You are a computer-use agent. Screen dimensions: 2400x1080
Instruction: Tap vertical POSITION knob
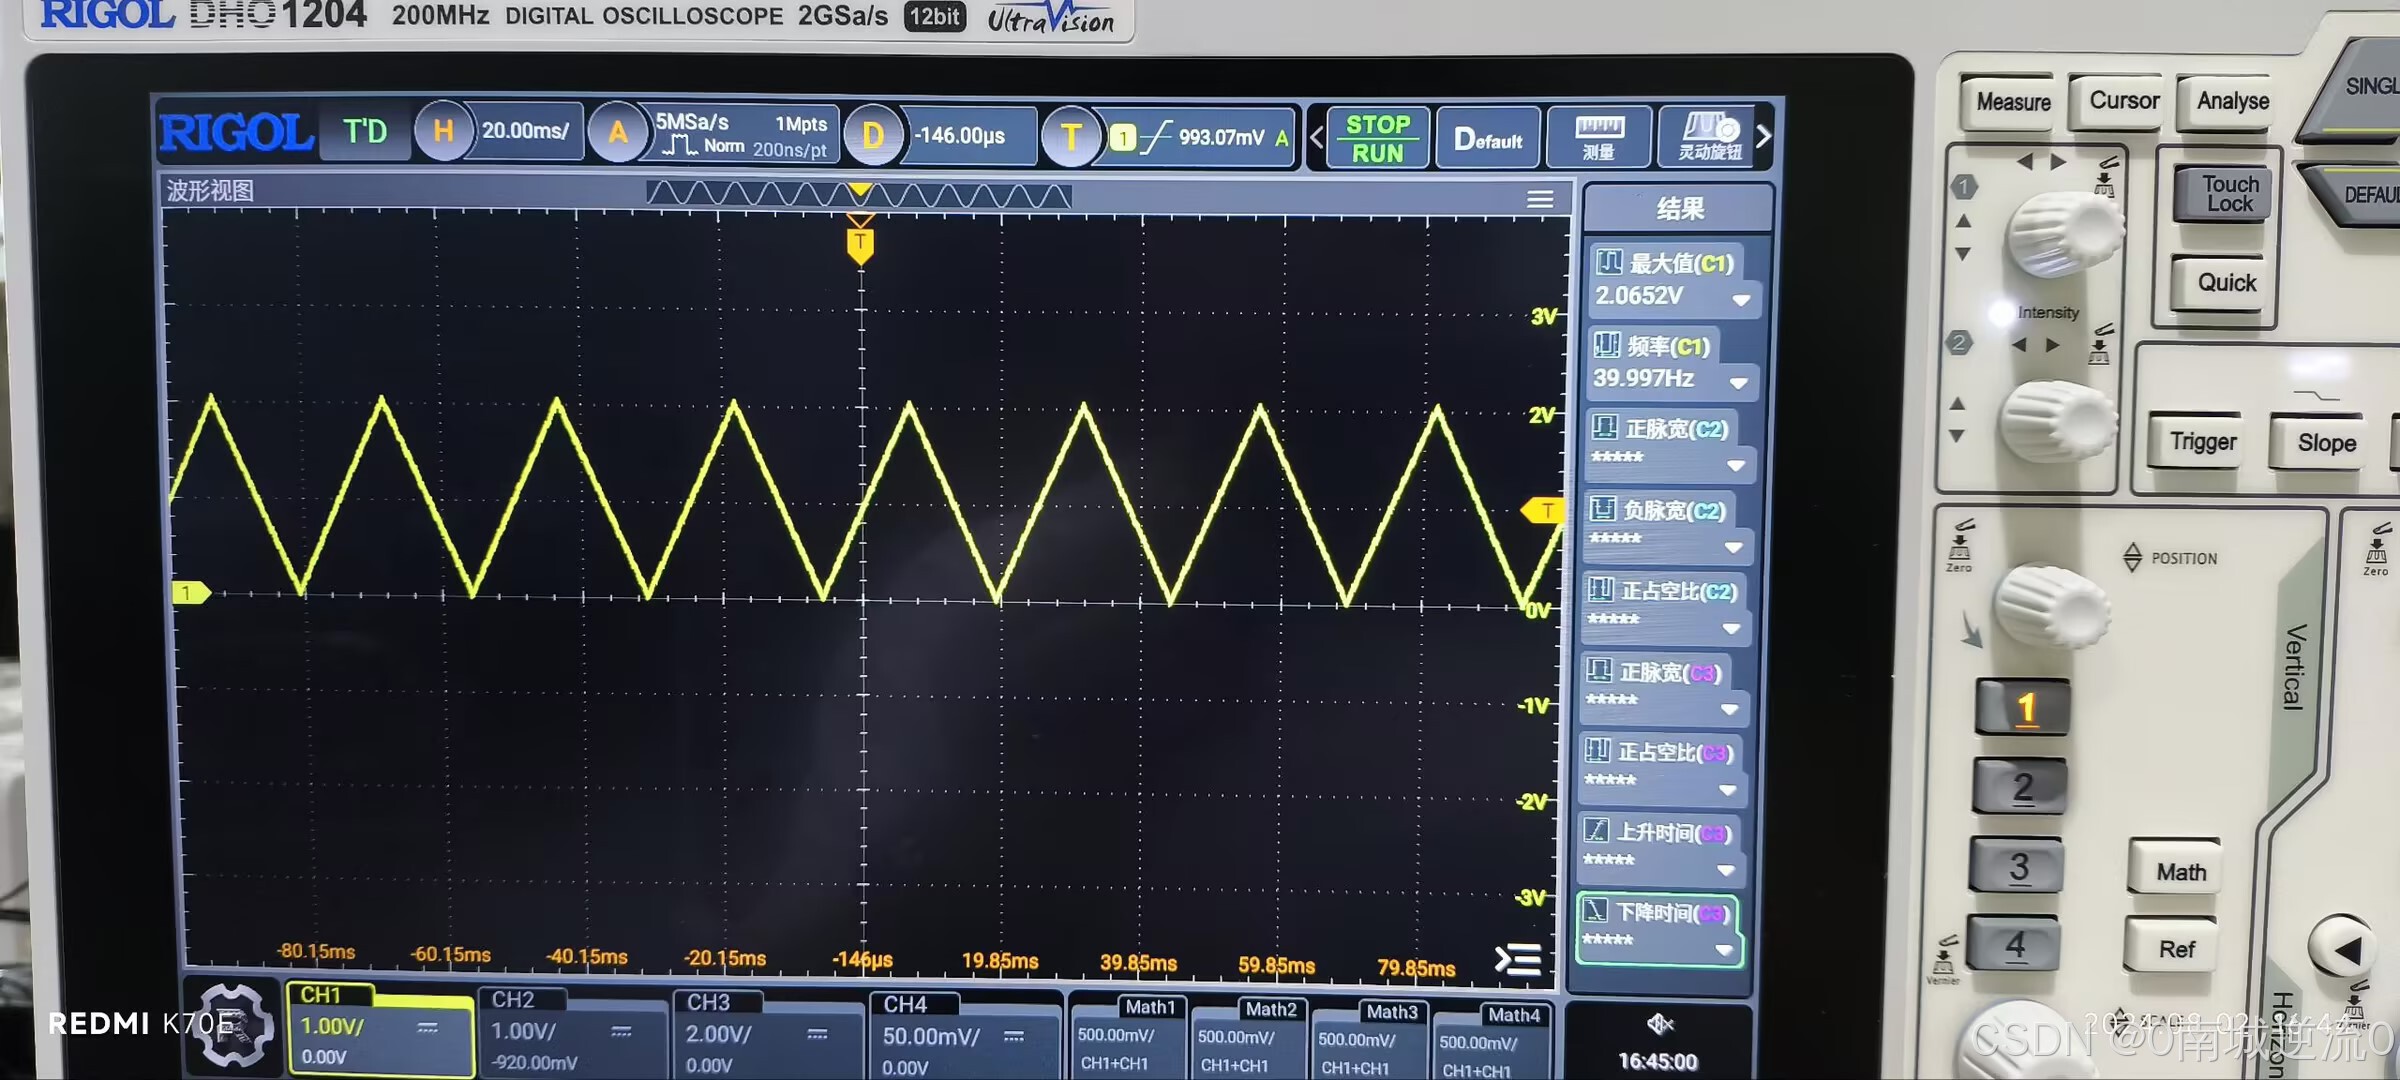2052,605
